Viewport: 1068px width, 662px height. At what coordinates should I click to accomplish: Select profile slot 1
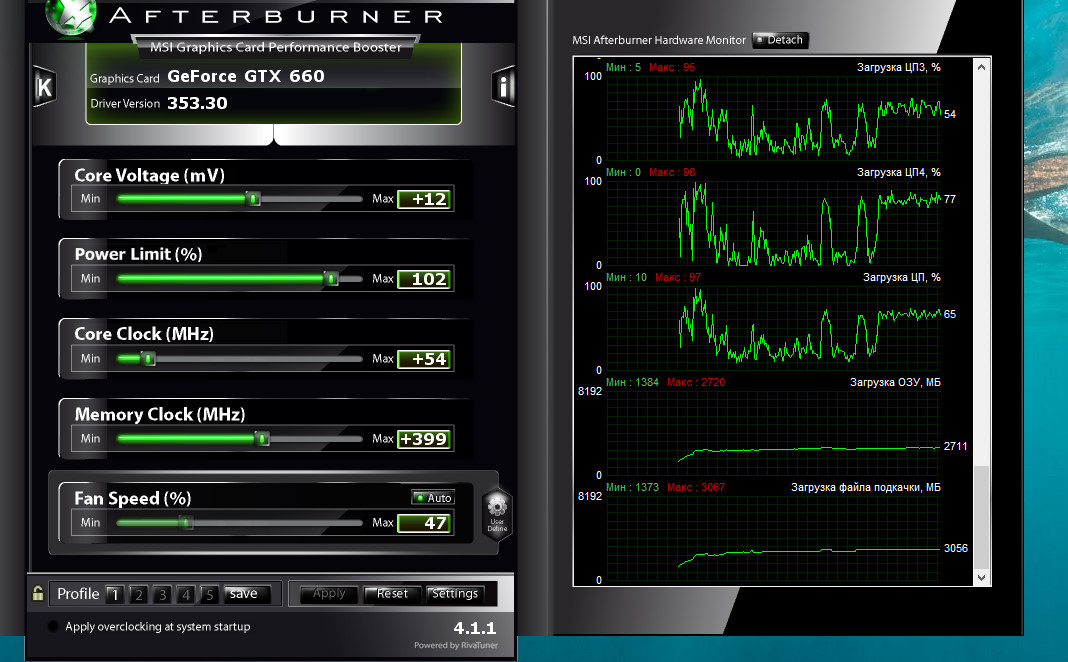tap(115, 595)
